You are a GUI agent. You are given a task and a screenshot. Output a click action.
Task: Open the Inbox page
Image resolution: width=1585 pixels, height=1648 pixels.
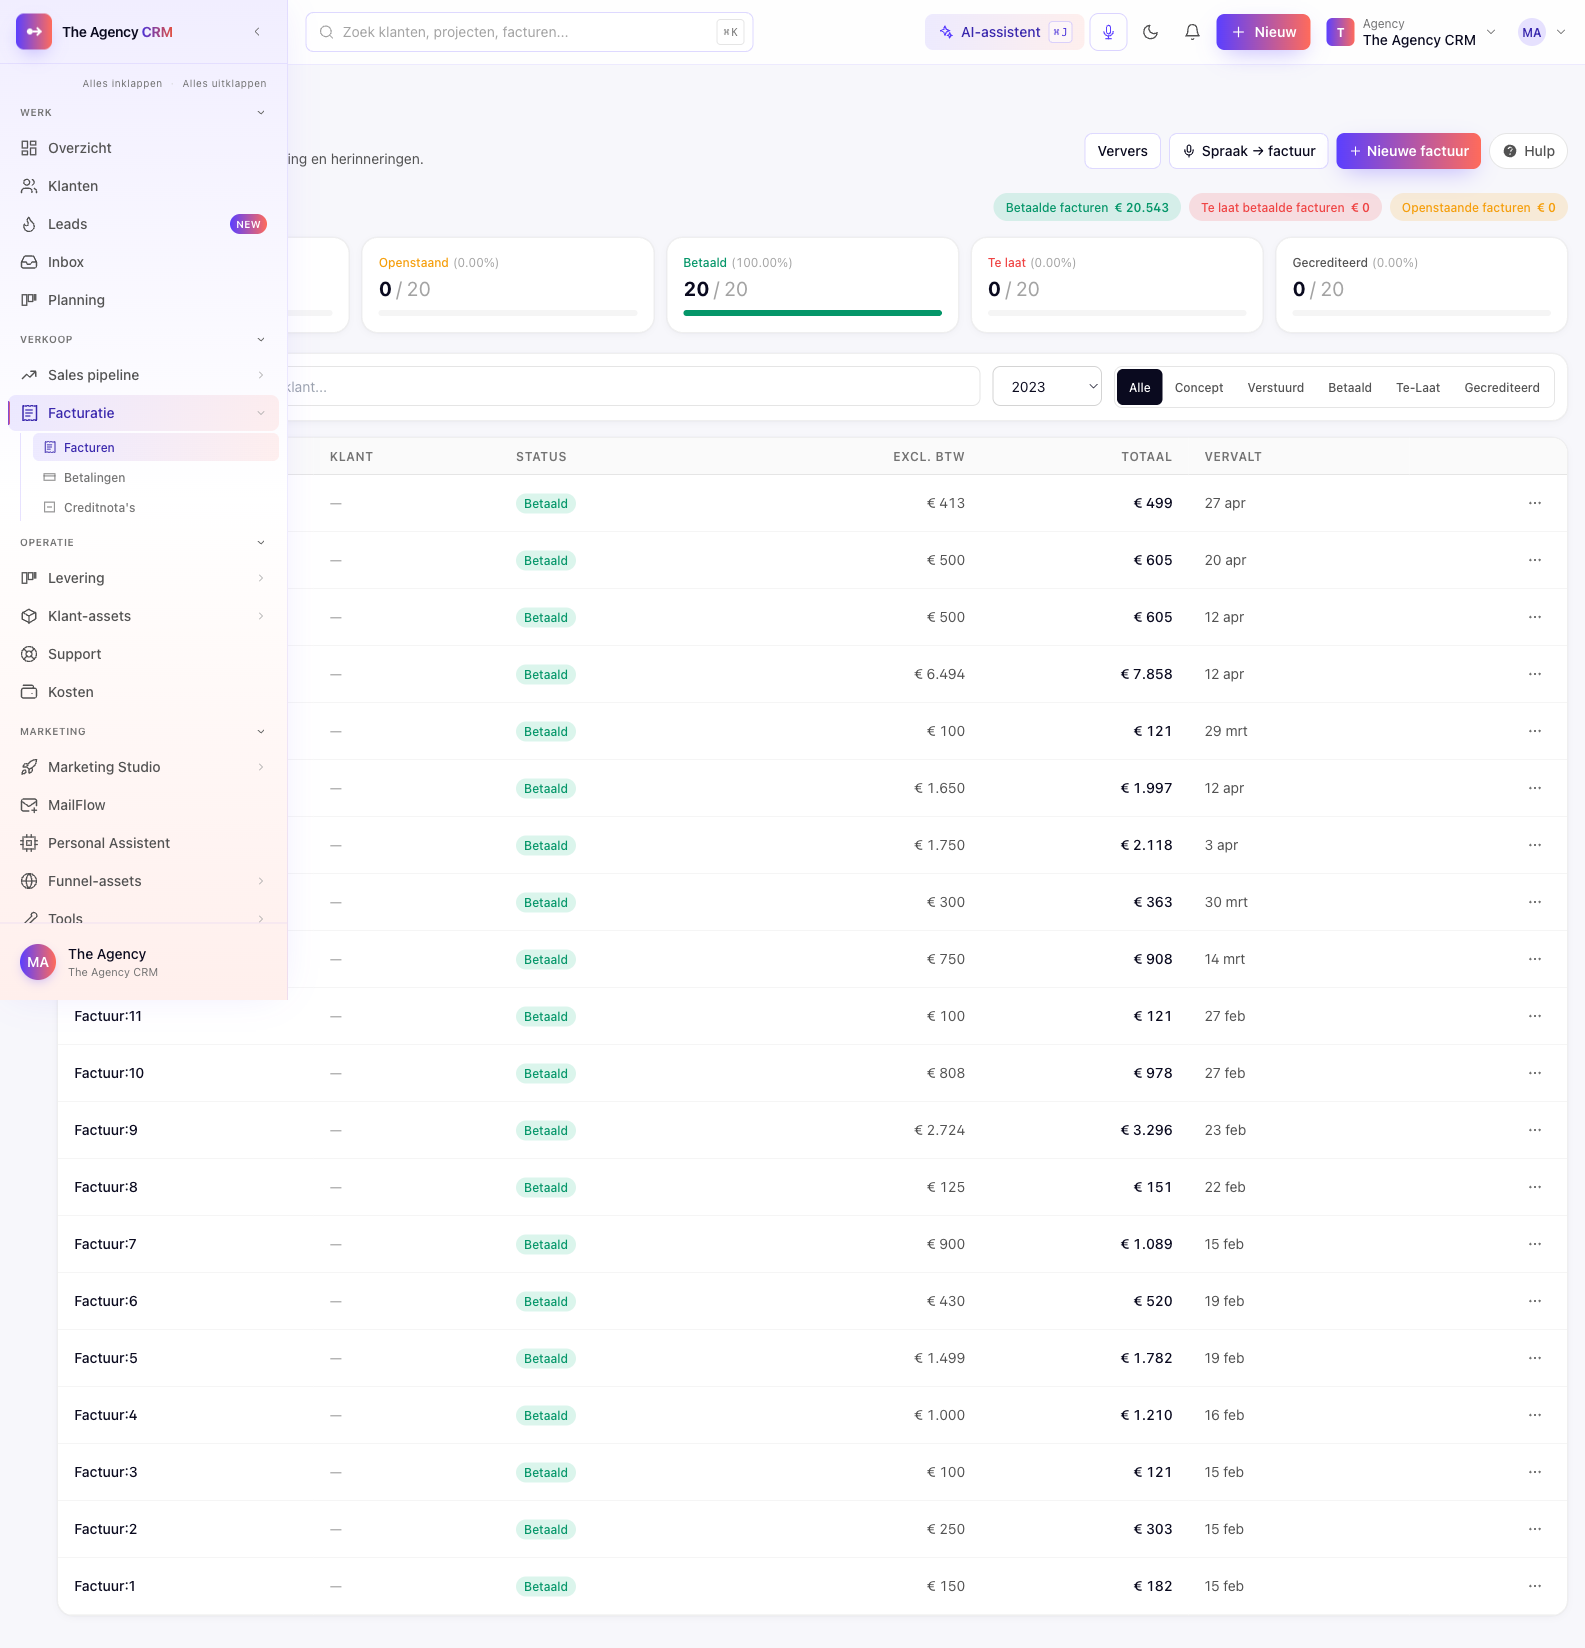point(143,262)
